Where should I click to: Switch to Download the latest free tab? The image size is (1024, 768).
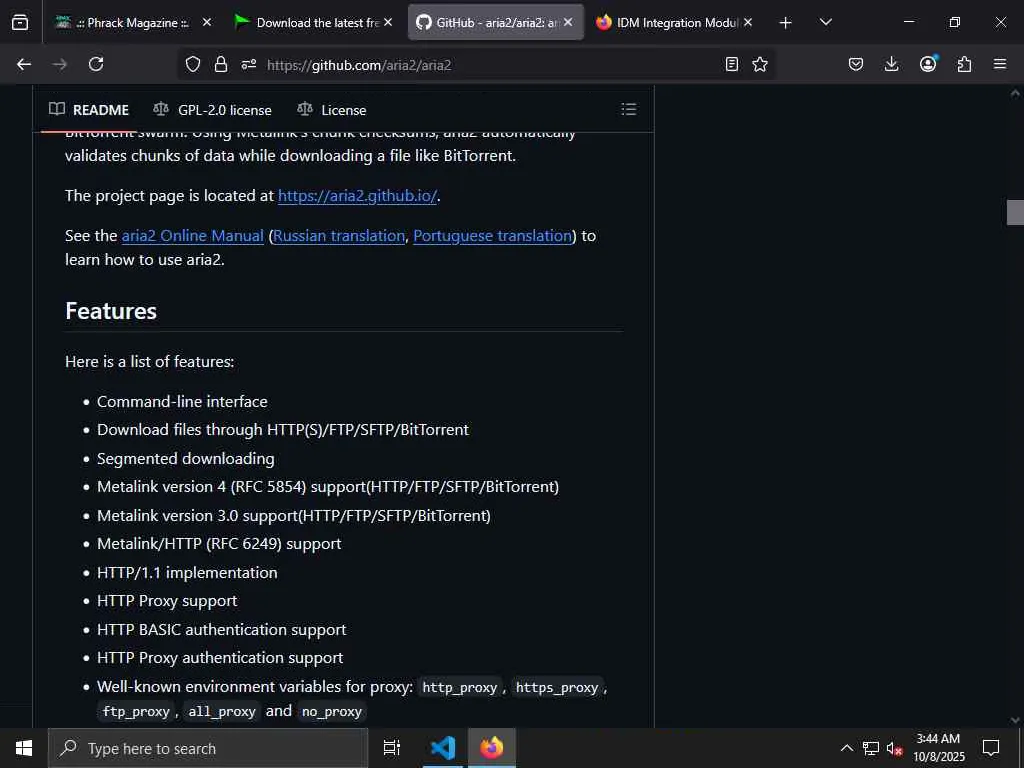coord(315,22)
